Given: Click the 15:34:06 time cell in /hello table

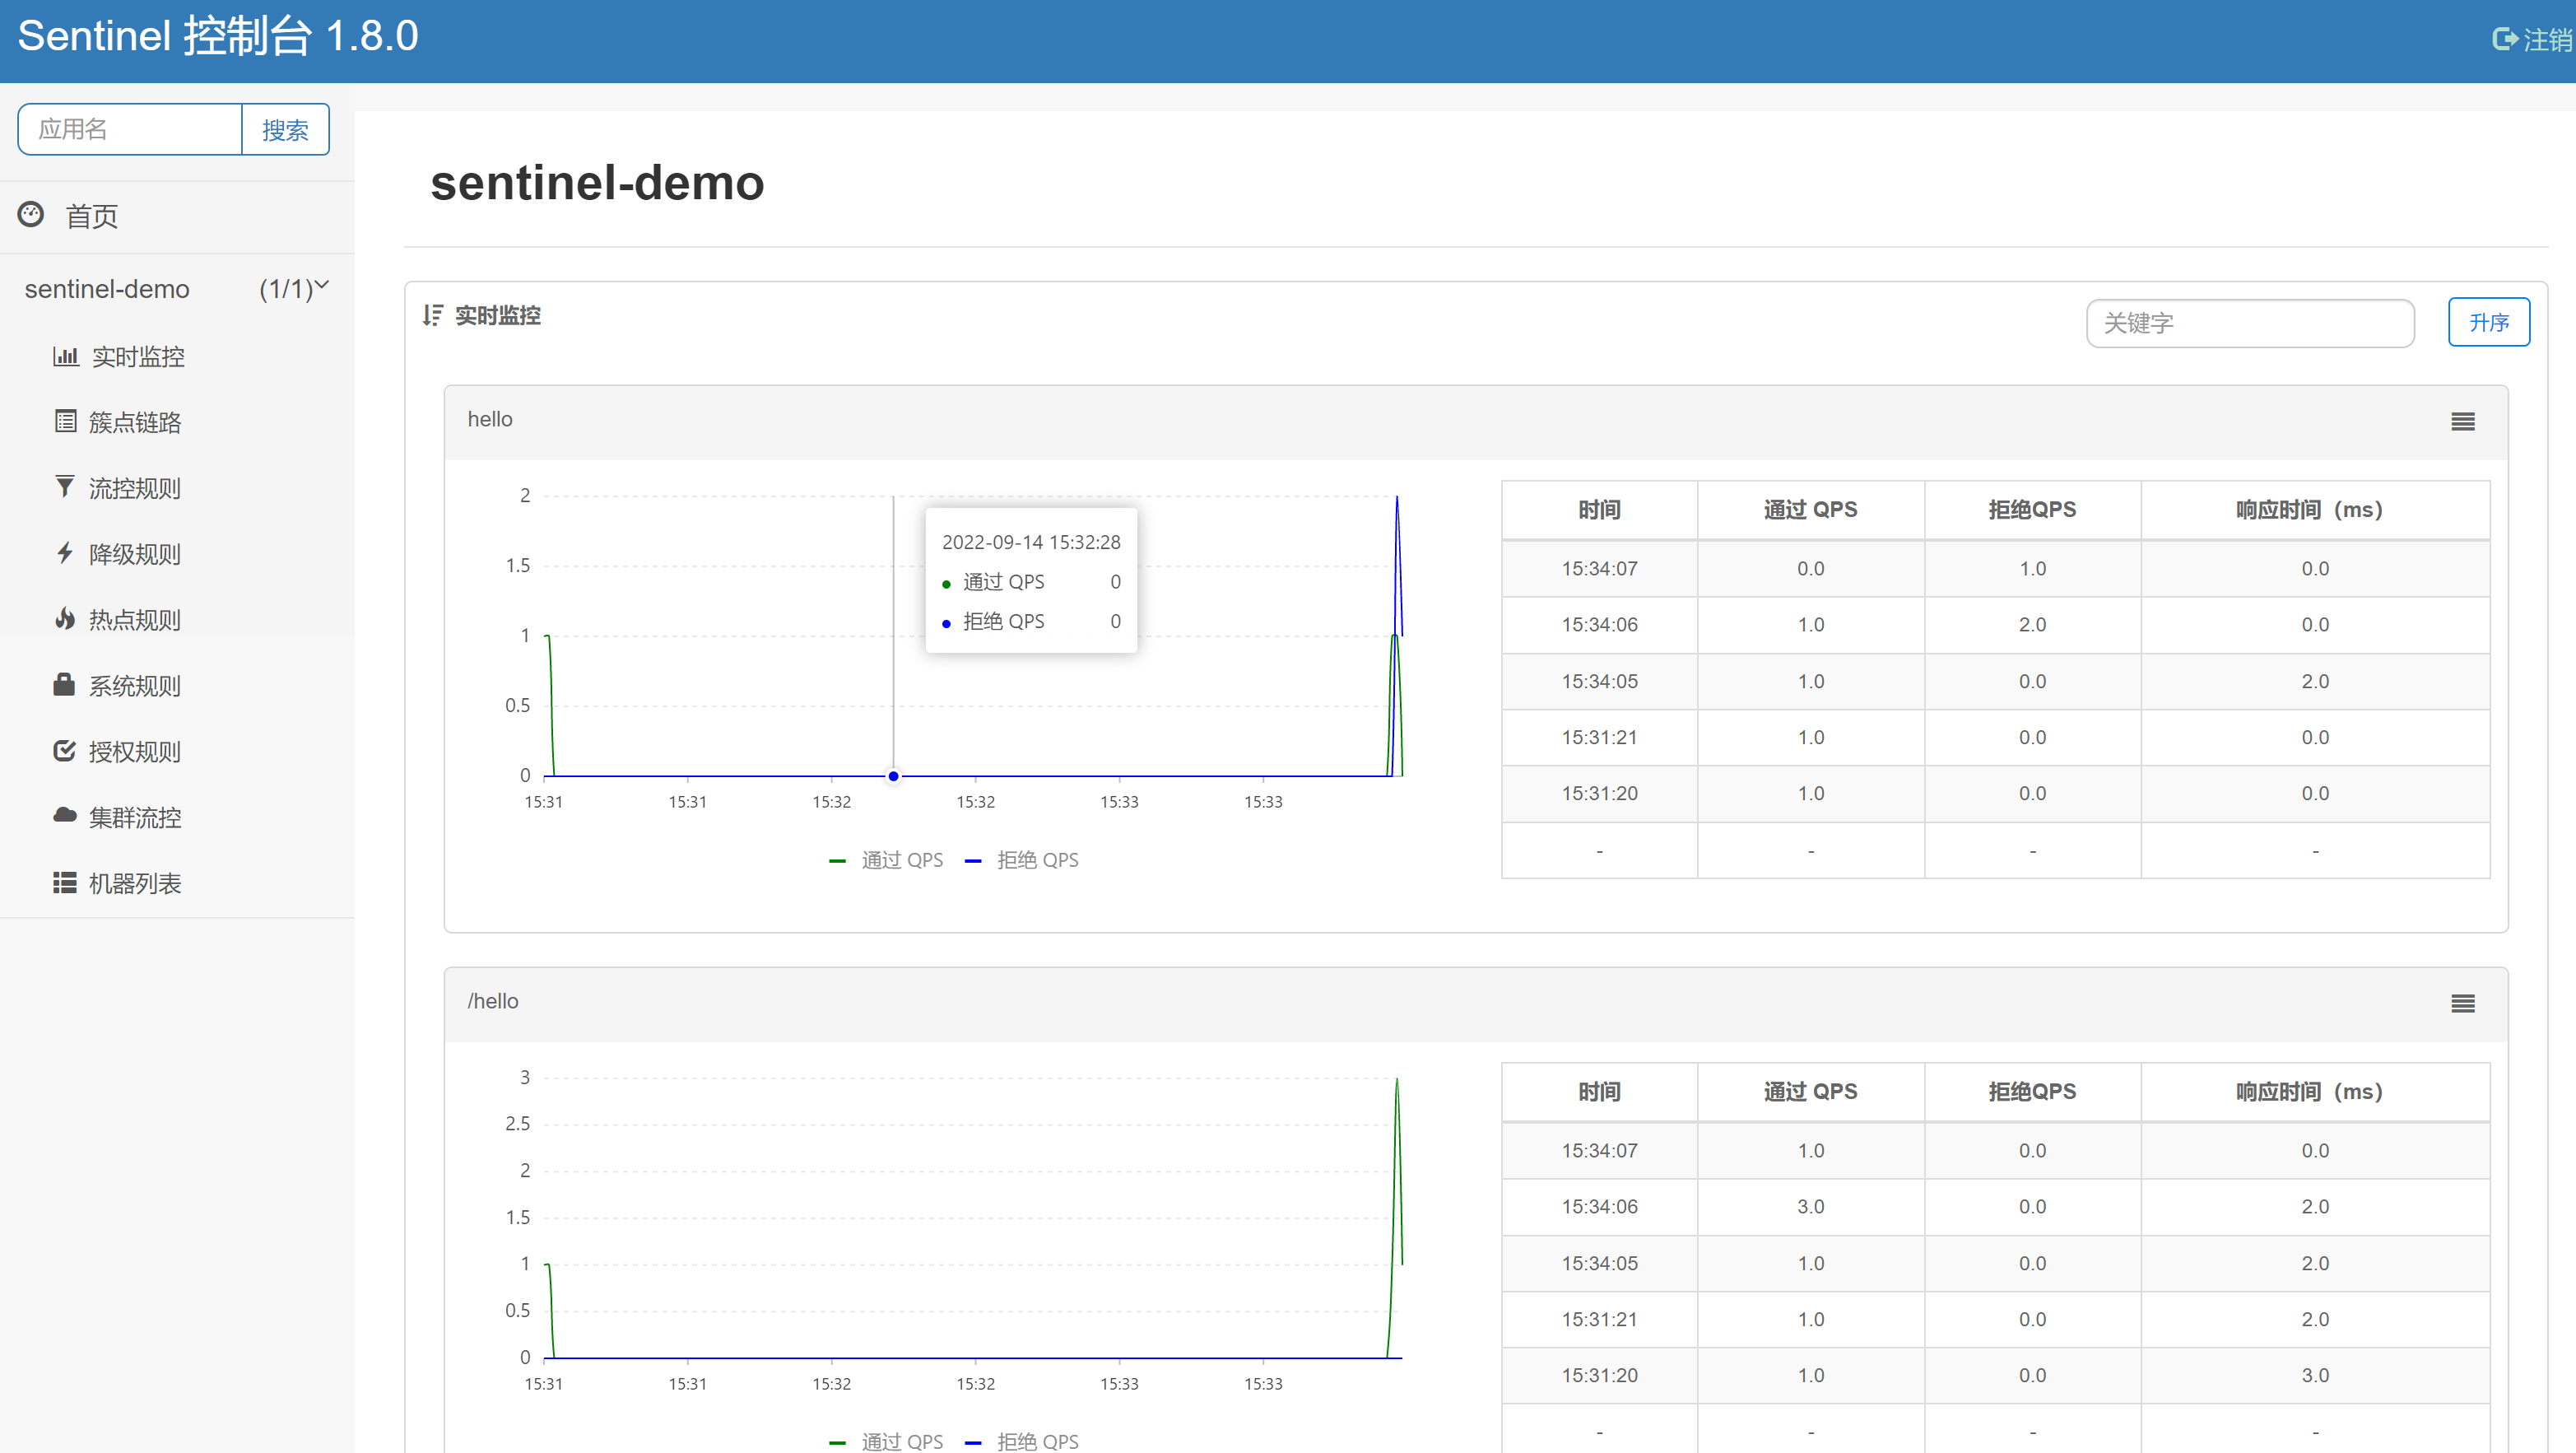Looking at the screenshot, I should click(x=1599, y=1207).
